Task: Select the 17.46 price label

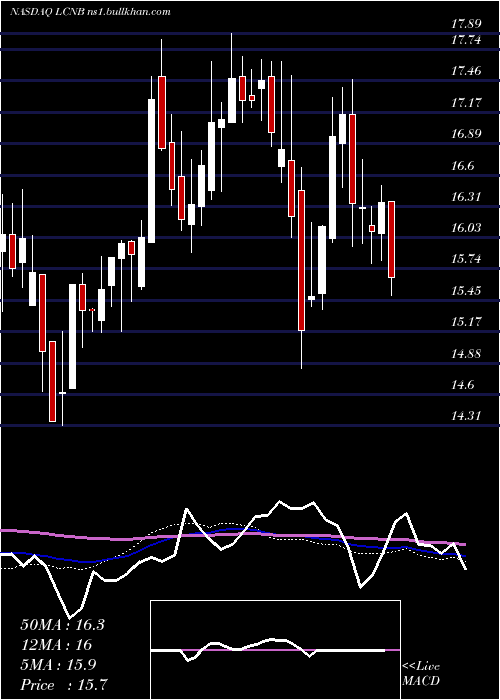Action: coord(465,71)
